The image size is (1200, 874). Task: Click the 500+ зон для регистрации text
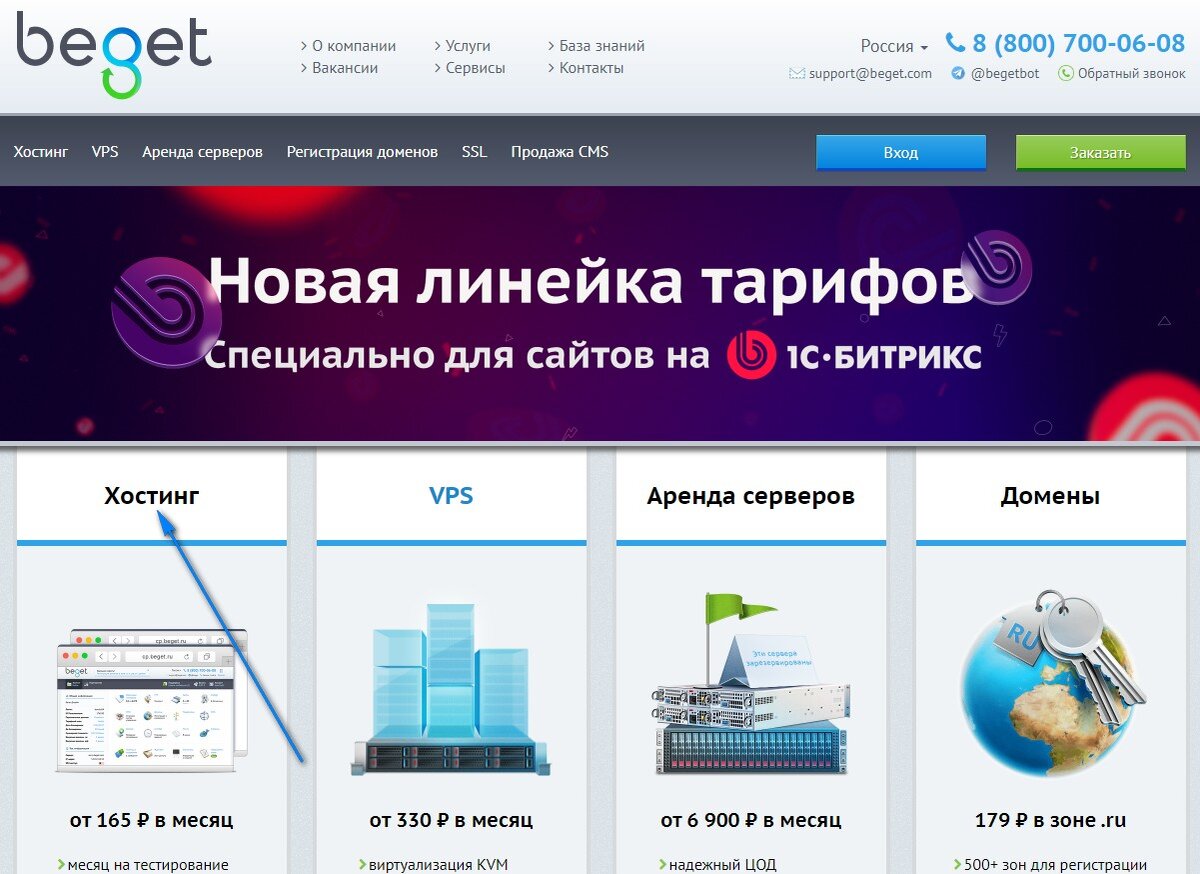tap(1055, 864)
